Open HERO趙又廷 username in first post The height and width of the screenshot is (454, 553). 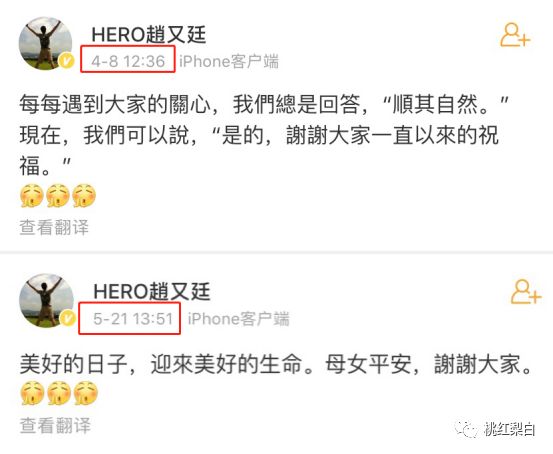[148, 35]
